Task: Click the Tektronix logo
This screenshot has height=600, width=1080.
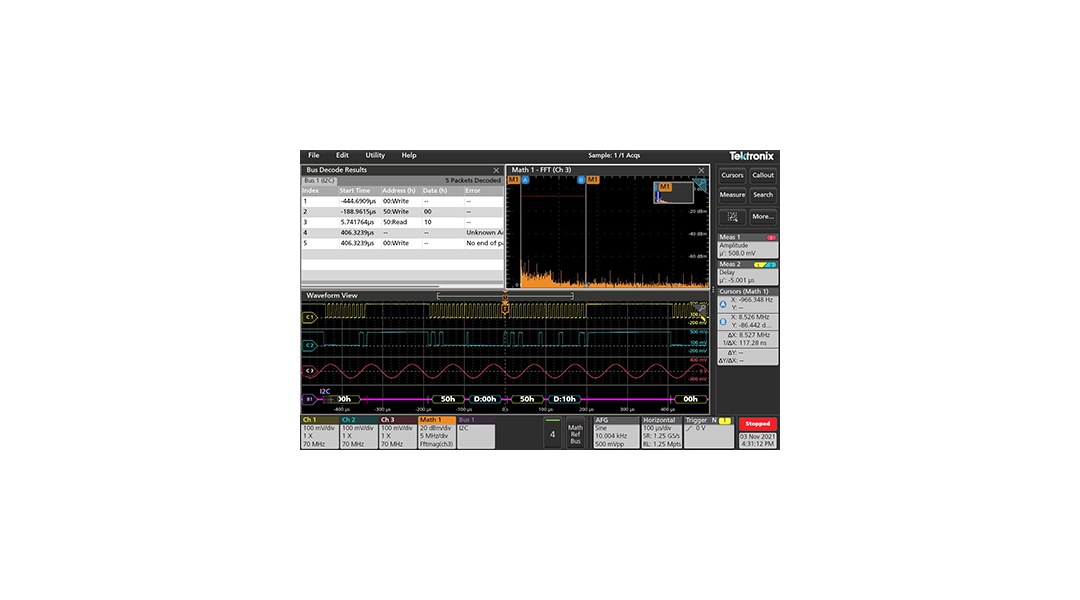Action: 751,156
